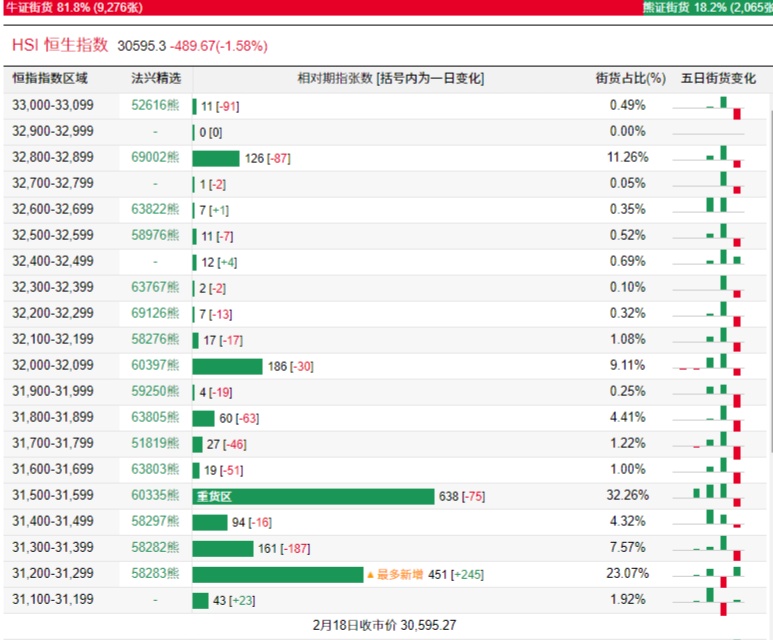
Task: Click the 638 [-75] value
Action: (462, 497)
